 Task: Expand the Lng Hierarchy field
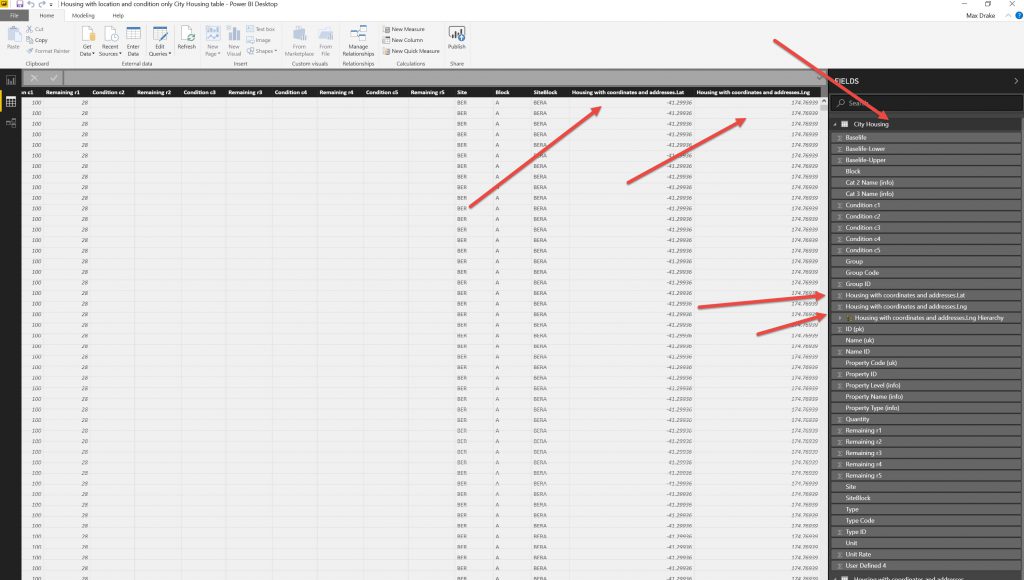pyautogui.click(x=839, y=318)
